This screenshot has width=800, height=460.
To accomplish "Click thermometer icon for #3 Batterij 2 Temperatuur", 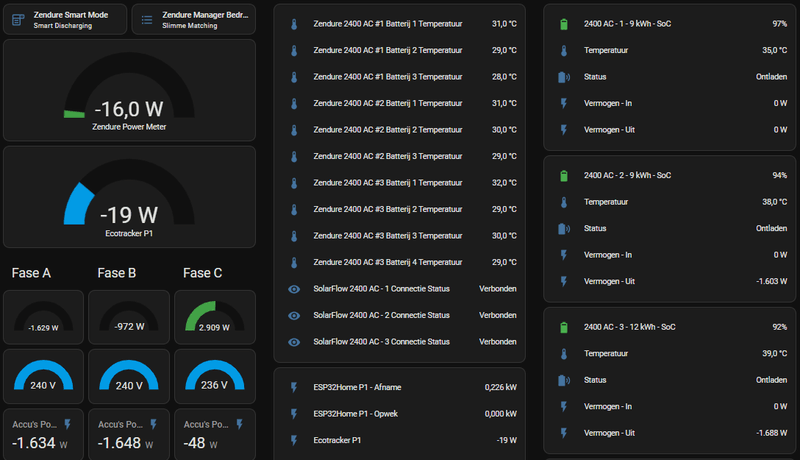I will [294, 210].
